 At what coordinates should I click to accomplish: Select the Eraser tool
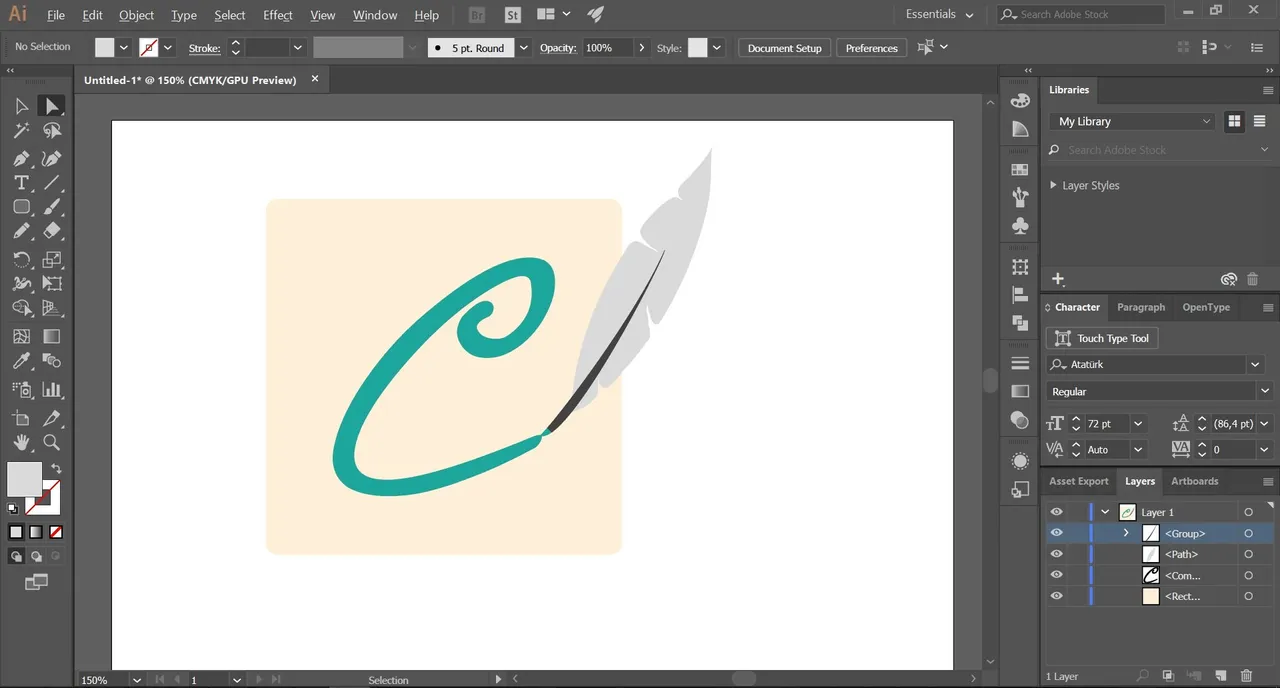(52, 231)
